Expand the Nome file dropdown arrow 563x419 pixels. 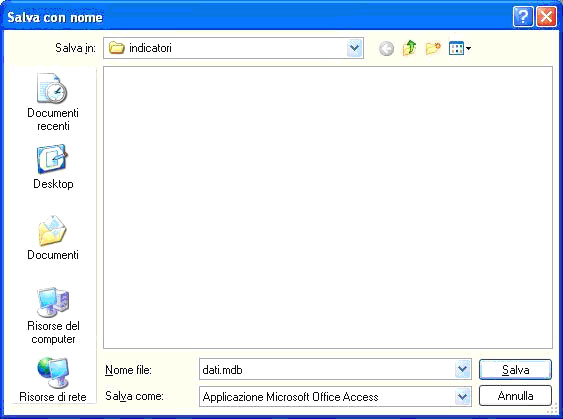[462, 369]
